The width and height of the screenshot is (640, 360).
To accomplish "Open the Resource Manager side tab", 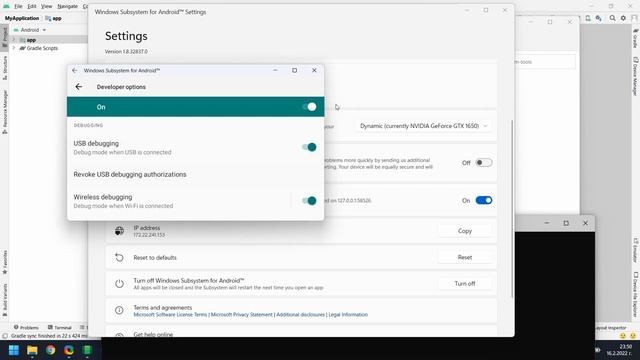I will click(4, 112).
